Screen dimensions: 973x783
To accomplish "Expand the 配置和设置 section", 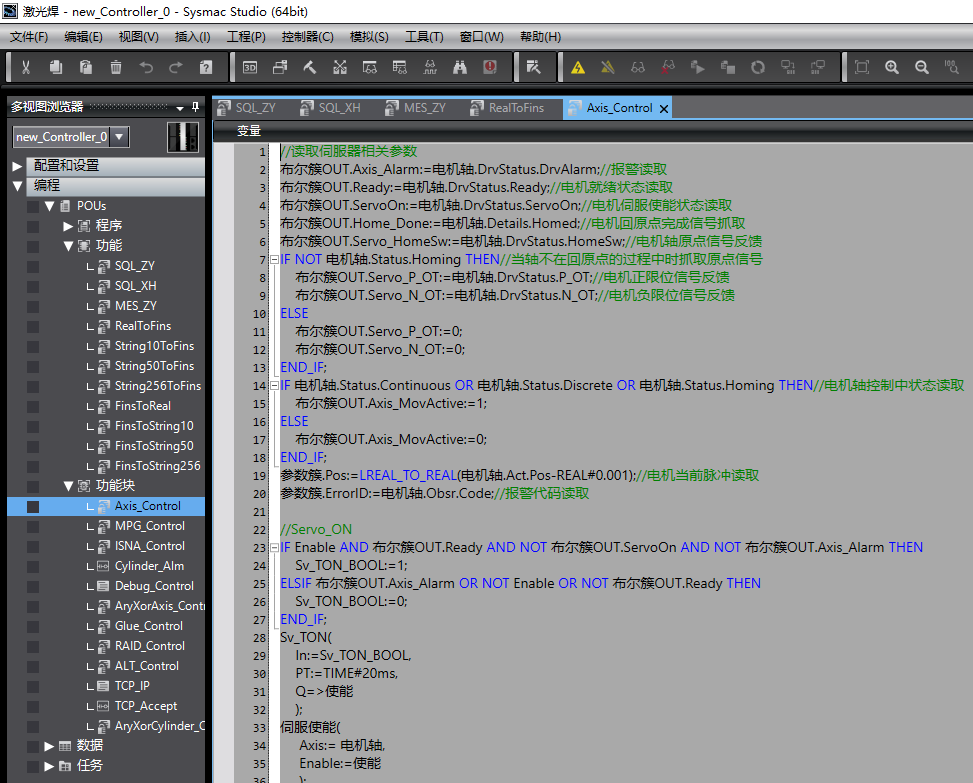I will tap(18, 166).
